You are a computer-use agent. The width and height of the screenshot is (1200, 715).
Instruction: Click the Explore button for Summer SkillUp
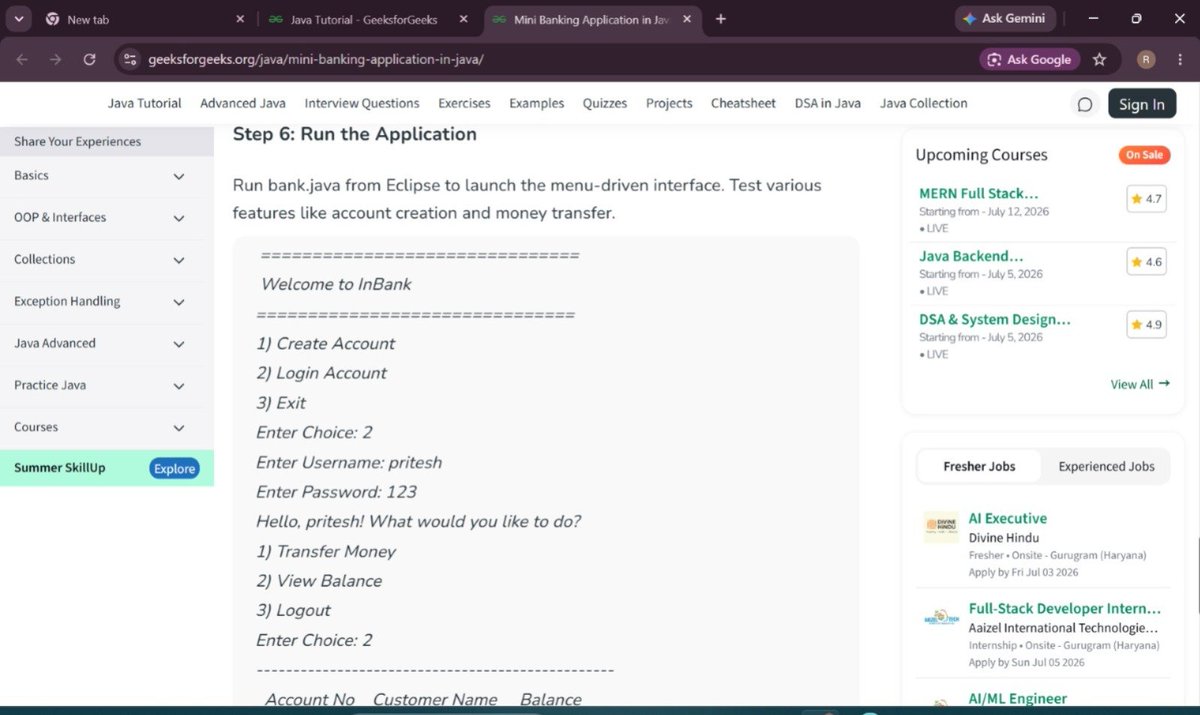(x=174, y=468)
